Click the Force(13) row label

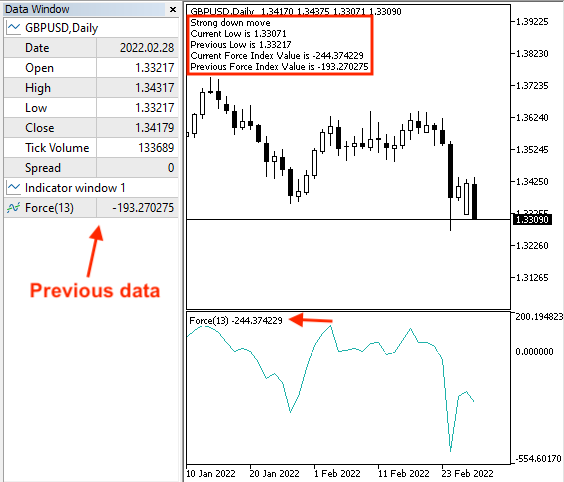[49, 208]
